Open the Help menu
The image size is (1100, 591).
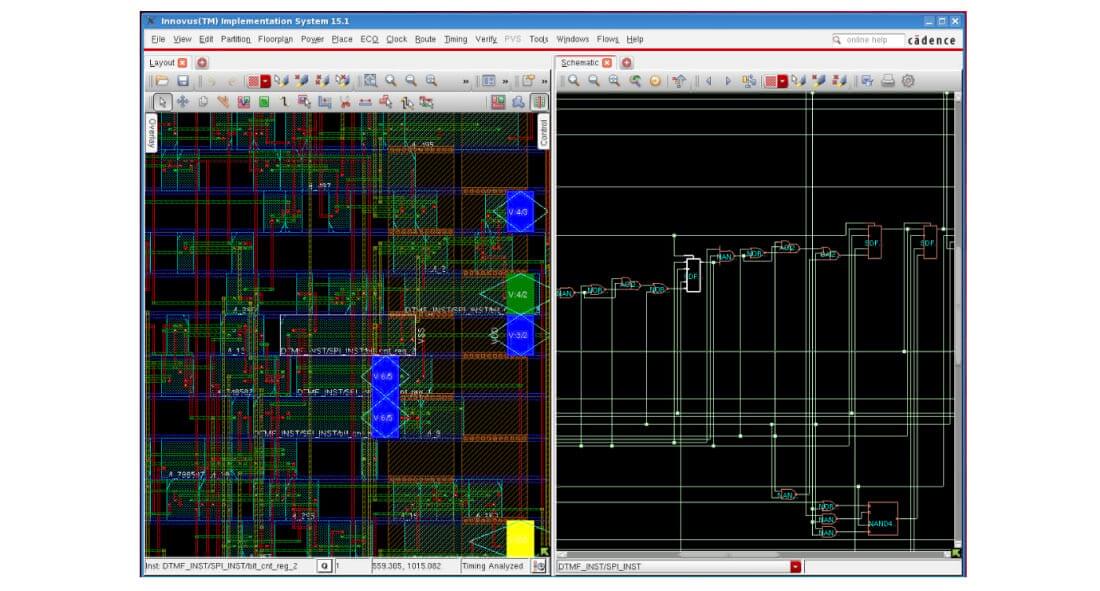pos(635,39)
